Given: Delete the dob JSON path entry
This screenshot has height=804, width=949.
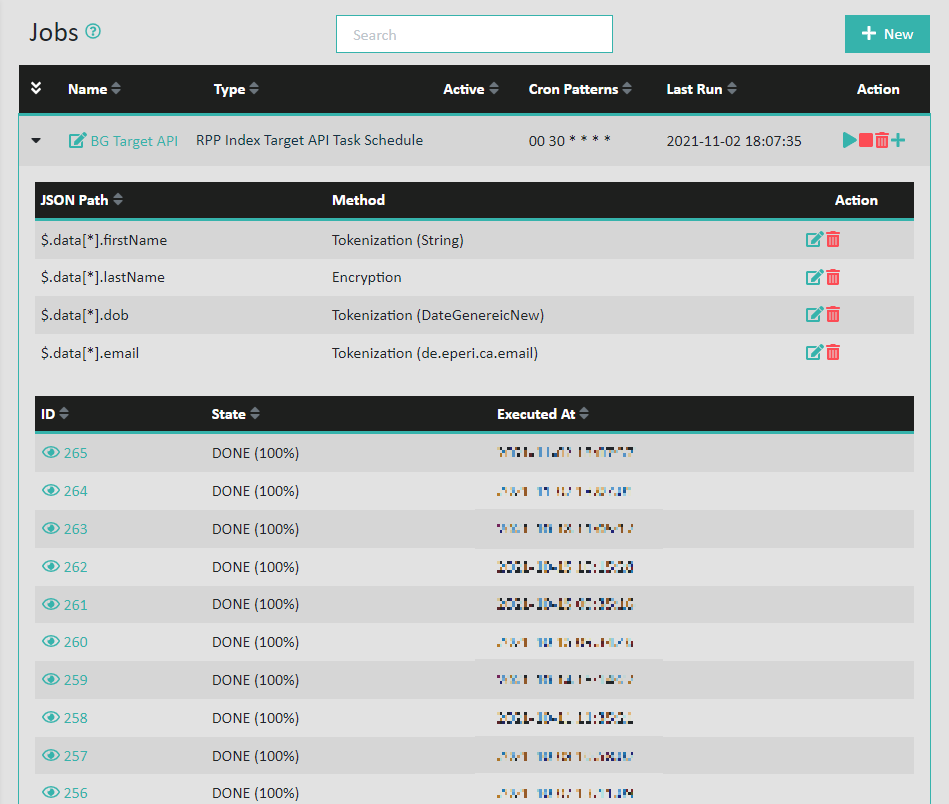Looking at the screenshot, I should point(833,315).
